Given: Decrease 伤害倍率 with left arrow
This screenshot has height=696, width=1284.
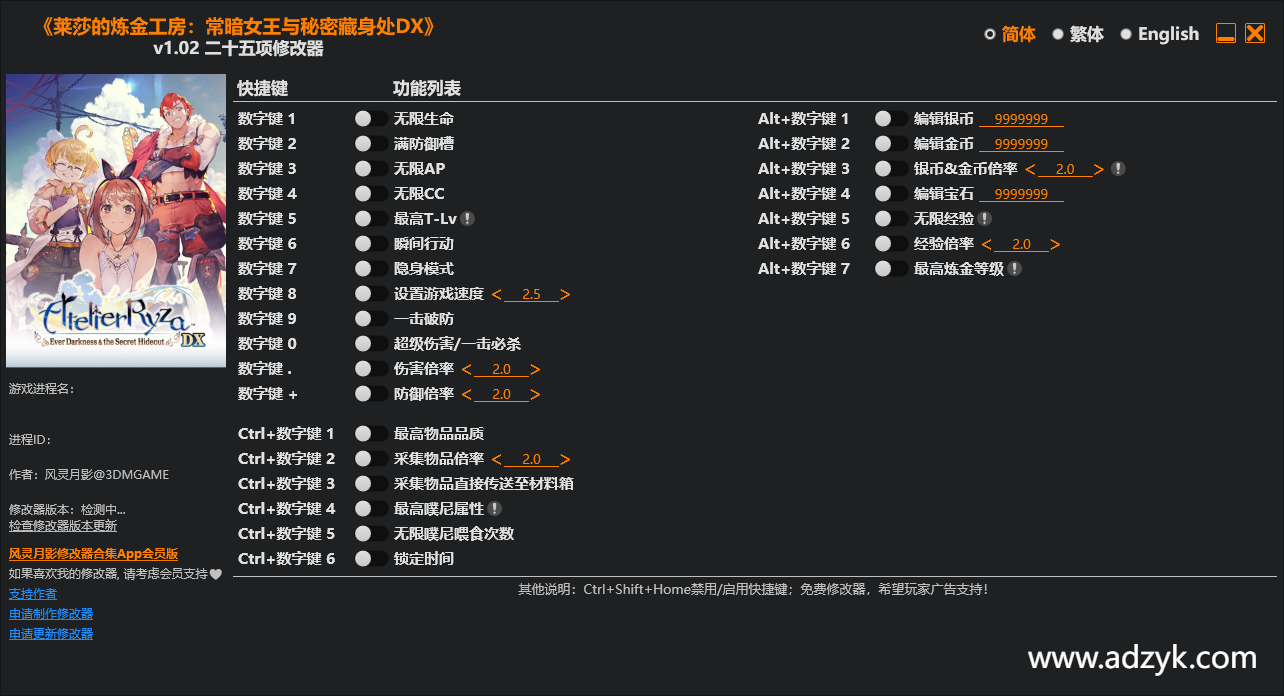Looking at the screenshot, I should point(467,370).
